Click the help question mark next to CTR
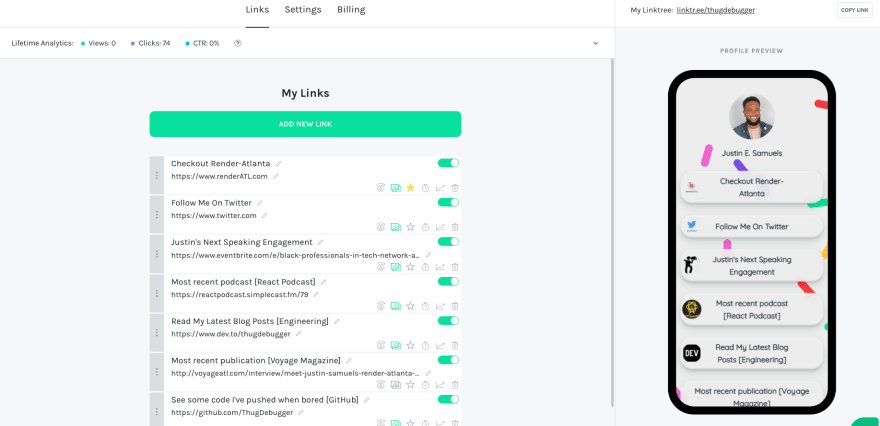Screen dimensions: 880x426 (x=238, y=43)
